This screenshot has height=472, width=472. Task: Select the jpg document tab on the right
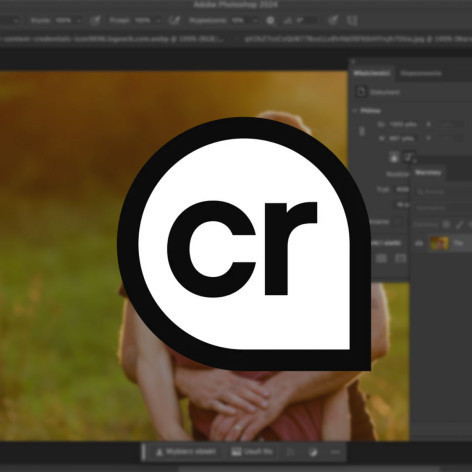[x=357, y=39]
